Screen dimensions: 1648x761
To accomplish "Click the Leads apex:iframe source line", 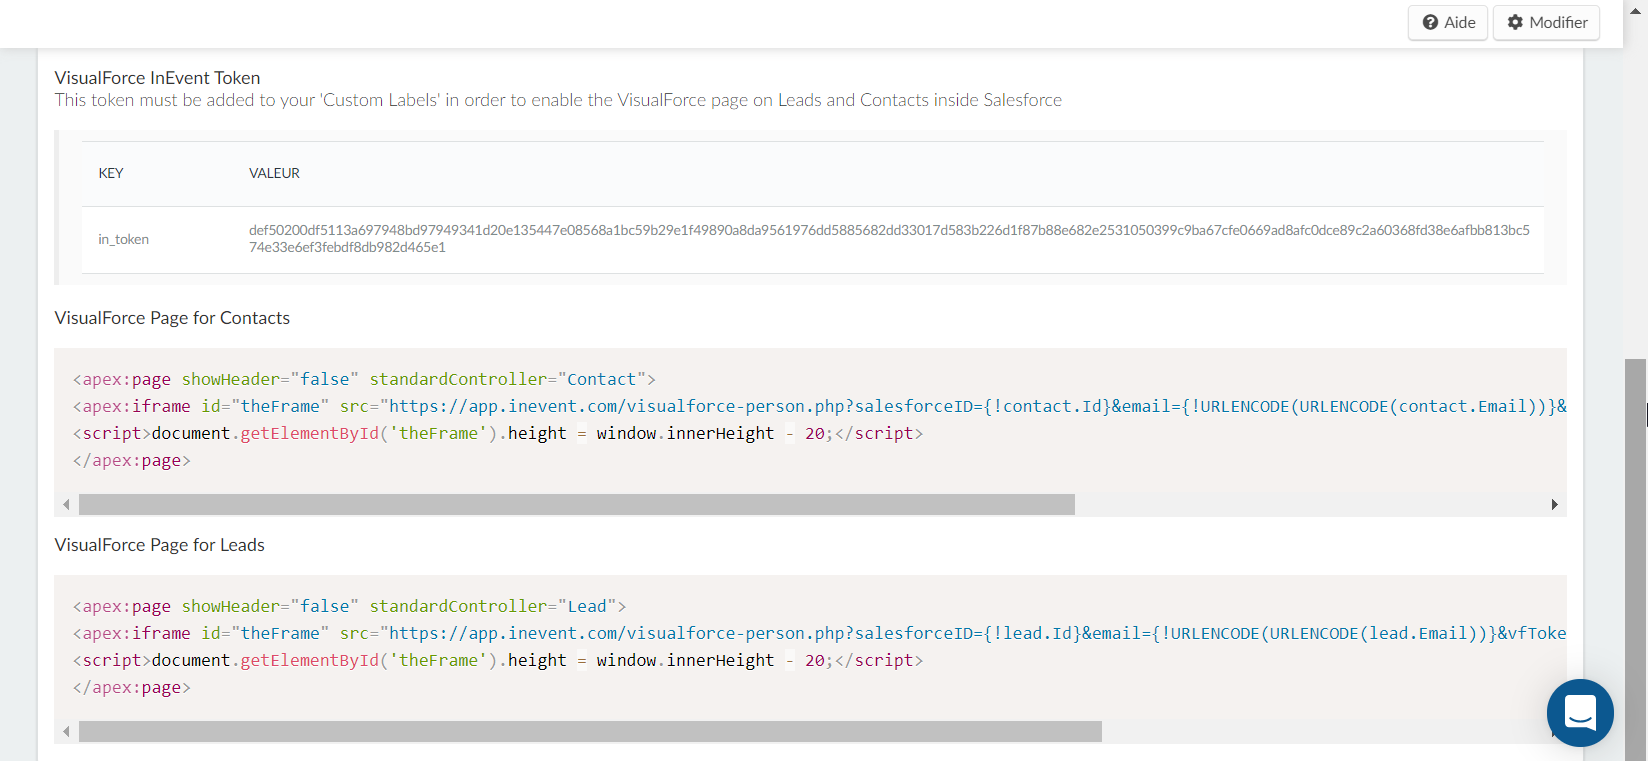I will [x=819, y=633].
